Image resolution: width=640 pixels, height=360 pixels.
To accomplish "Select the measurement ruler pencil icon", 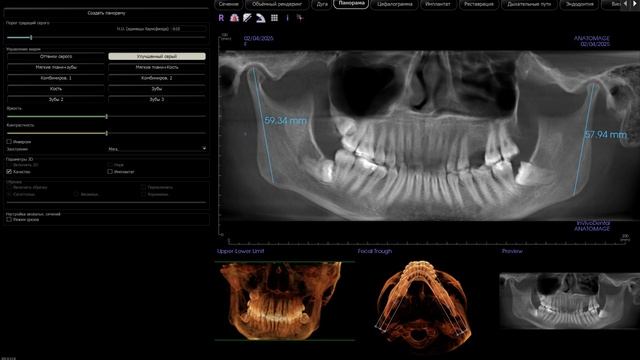I will (247, 18).
